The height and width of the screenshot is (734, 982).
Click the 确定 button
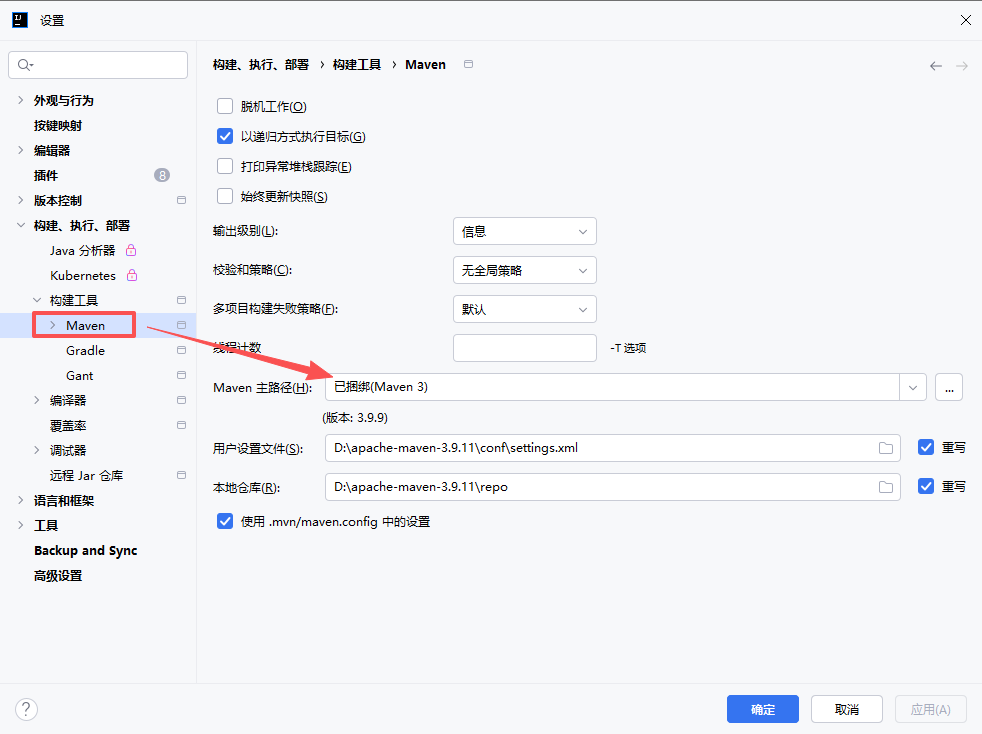(x=762, y=709)
